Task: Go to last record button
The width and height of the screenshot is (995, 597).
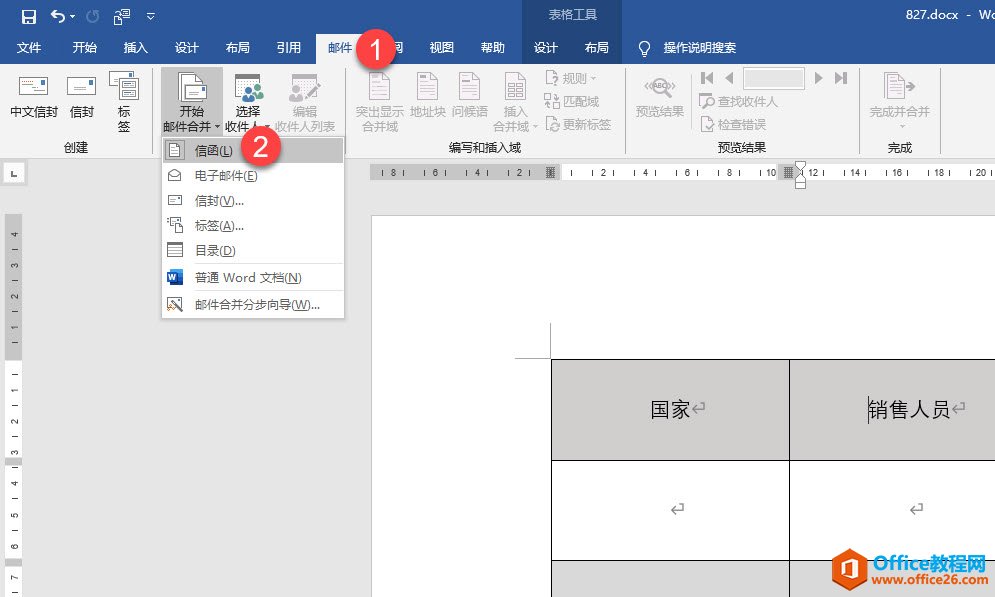Action: (841, 78)
